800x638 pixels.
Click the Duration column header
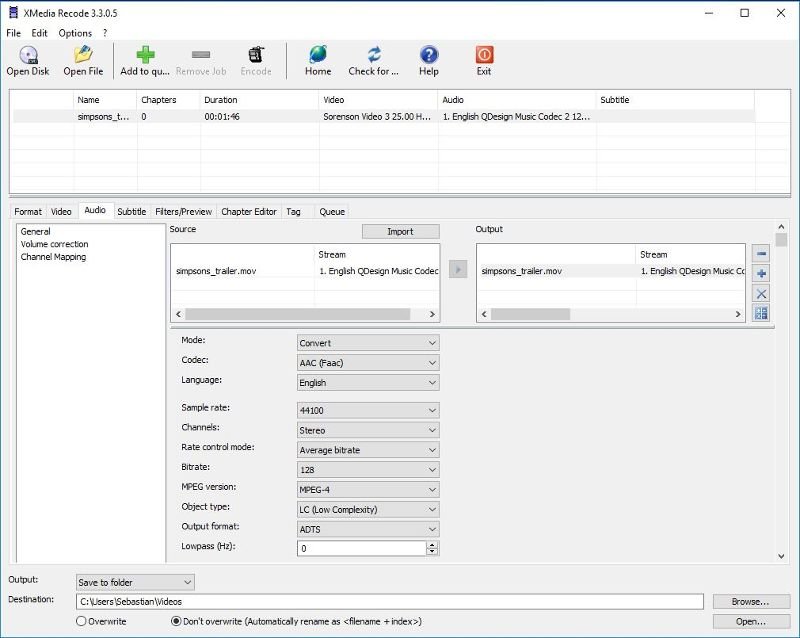point(259,100)
